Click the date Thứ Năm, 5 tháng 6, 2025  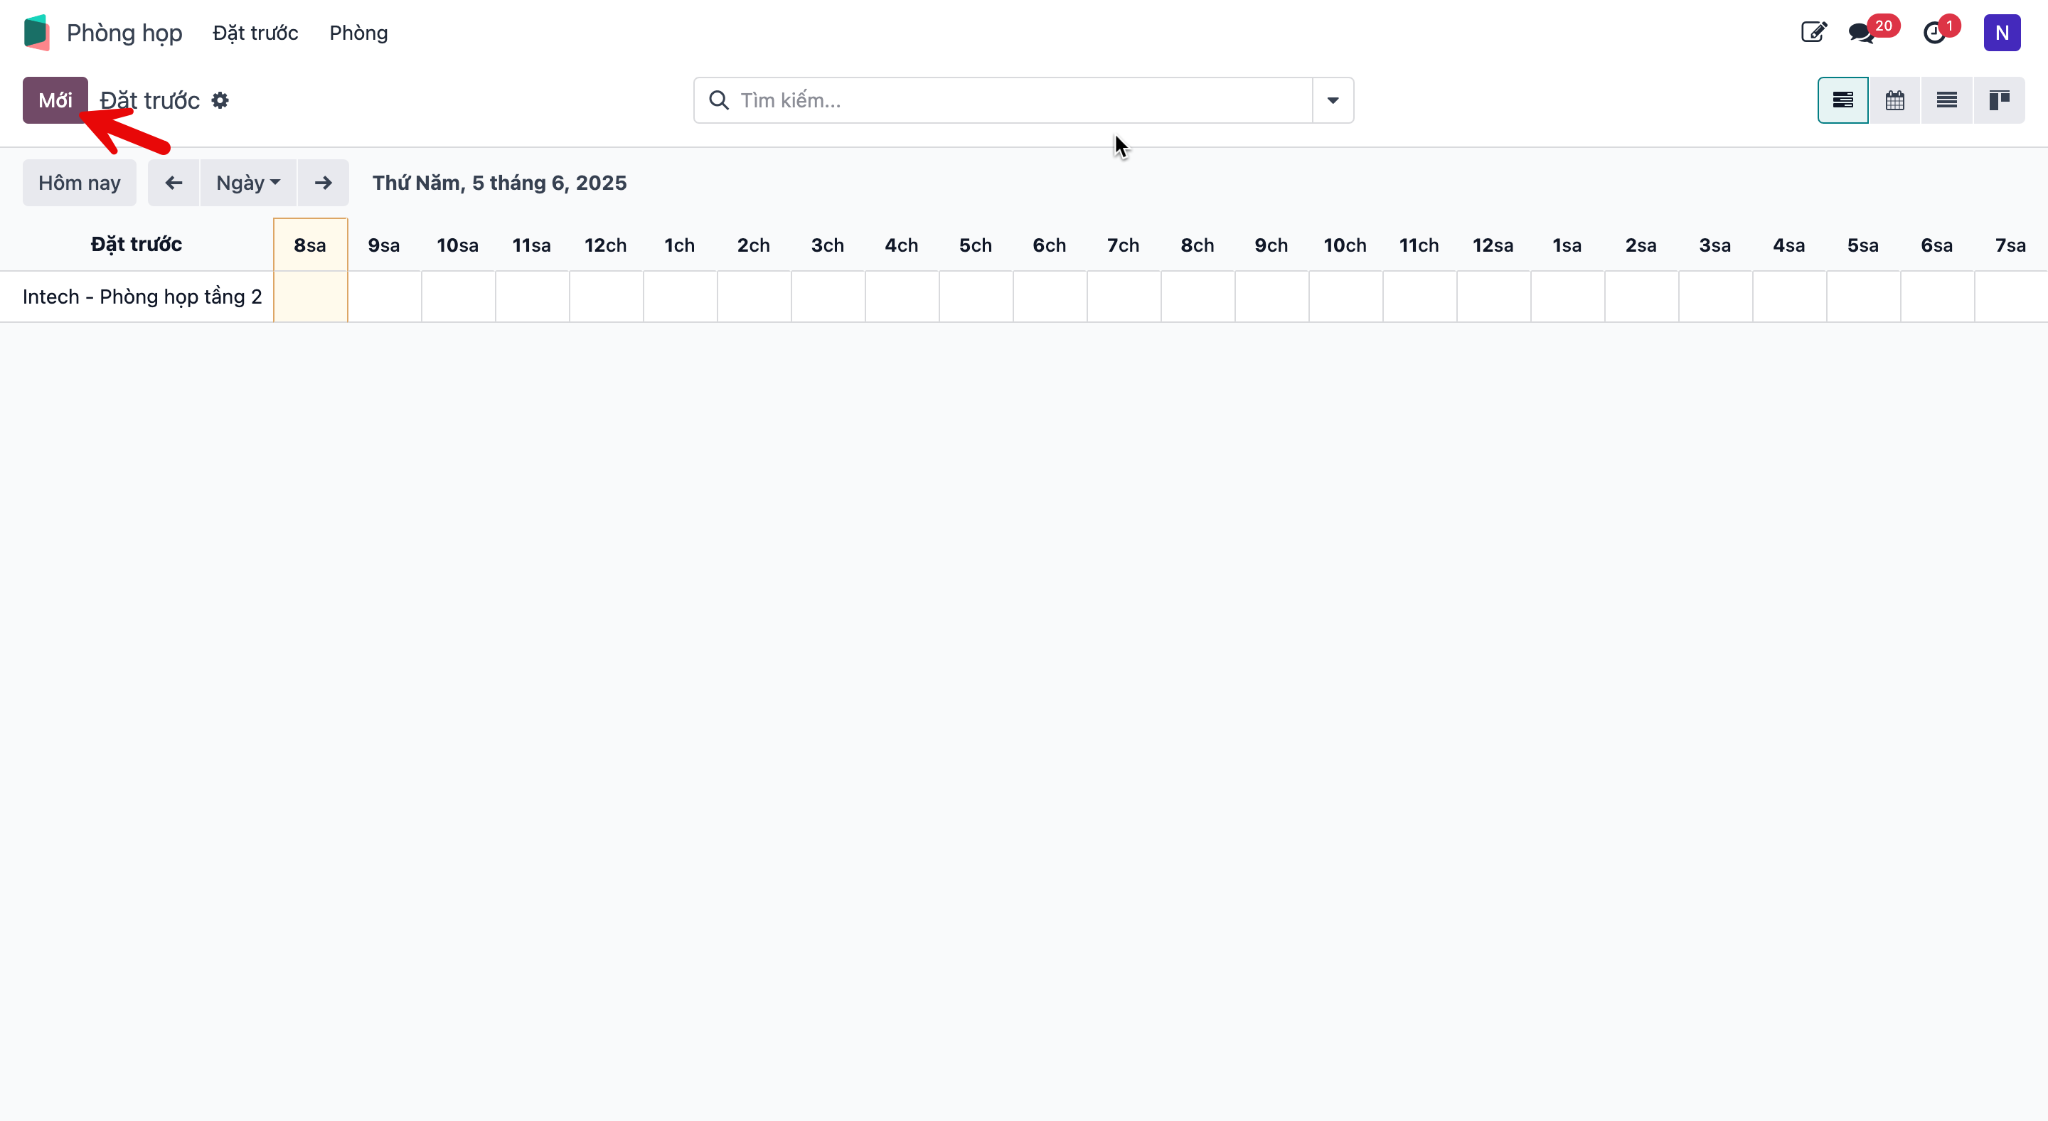(x=500, y=182)
